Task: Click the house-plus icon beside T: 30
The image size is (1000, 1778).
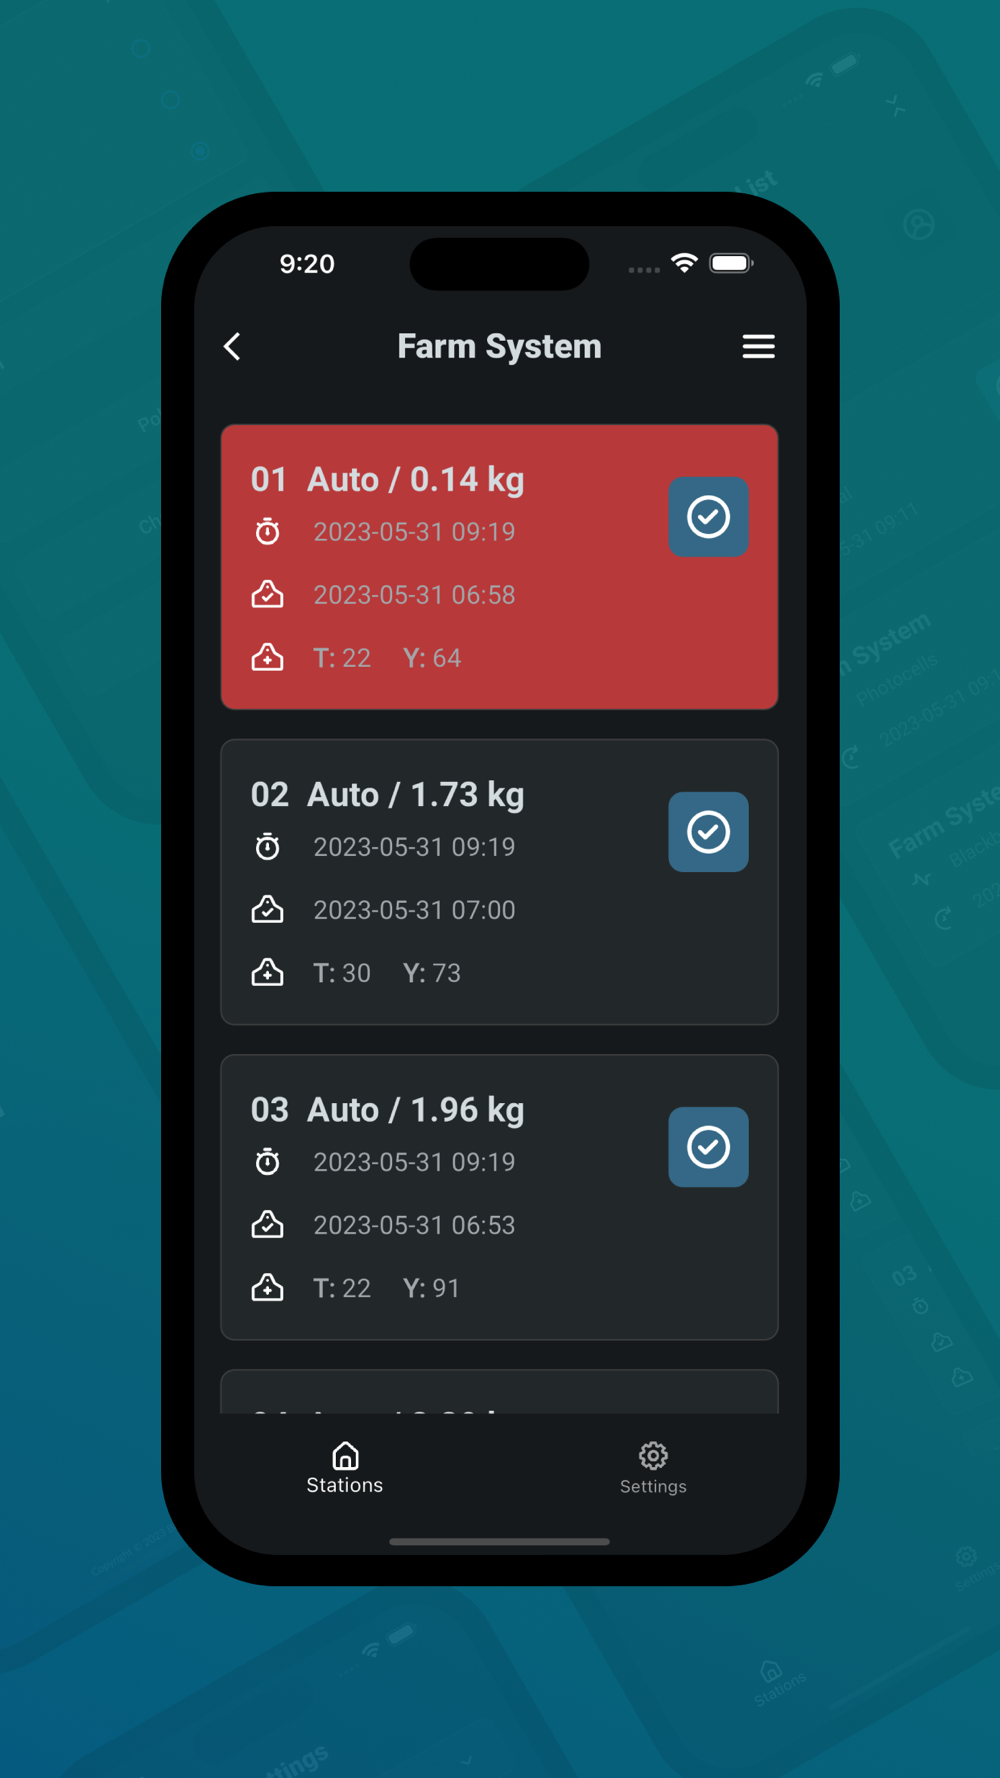Action: (267, 973)
